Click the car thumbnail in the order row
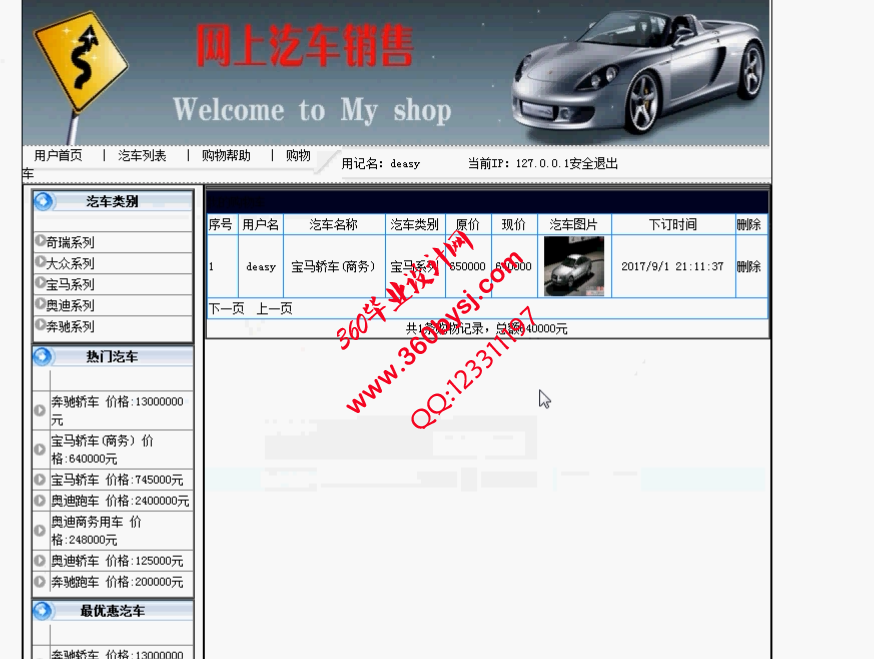This screenshot has height=659, width=874. 574,266
